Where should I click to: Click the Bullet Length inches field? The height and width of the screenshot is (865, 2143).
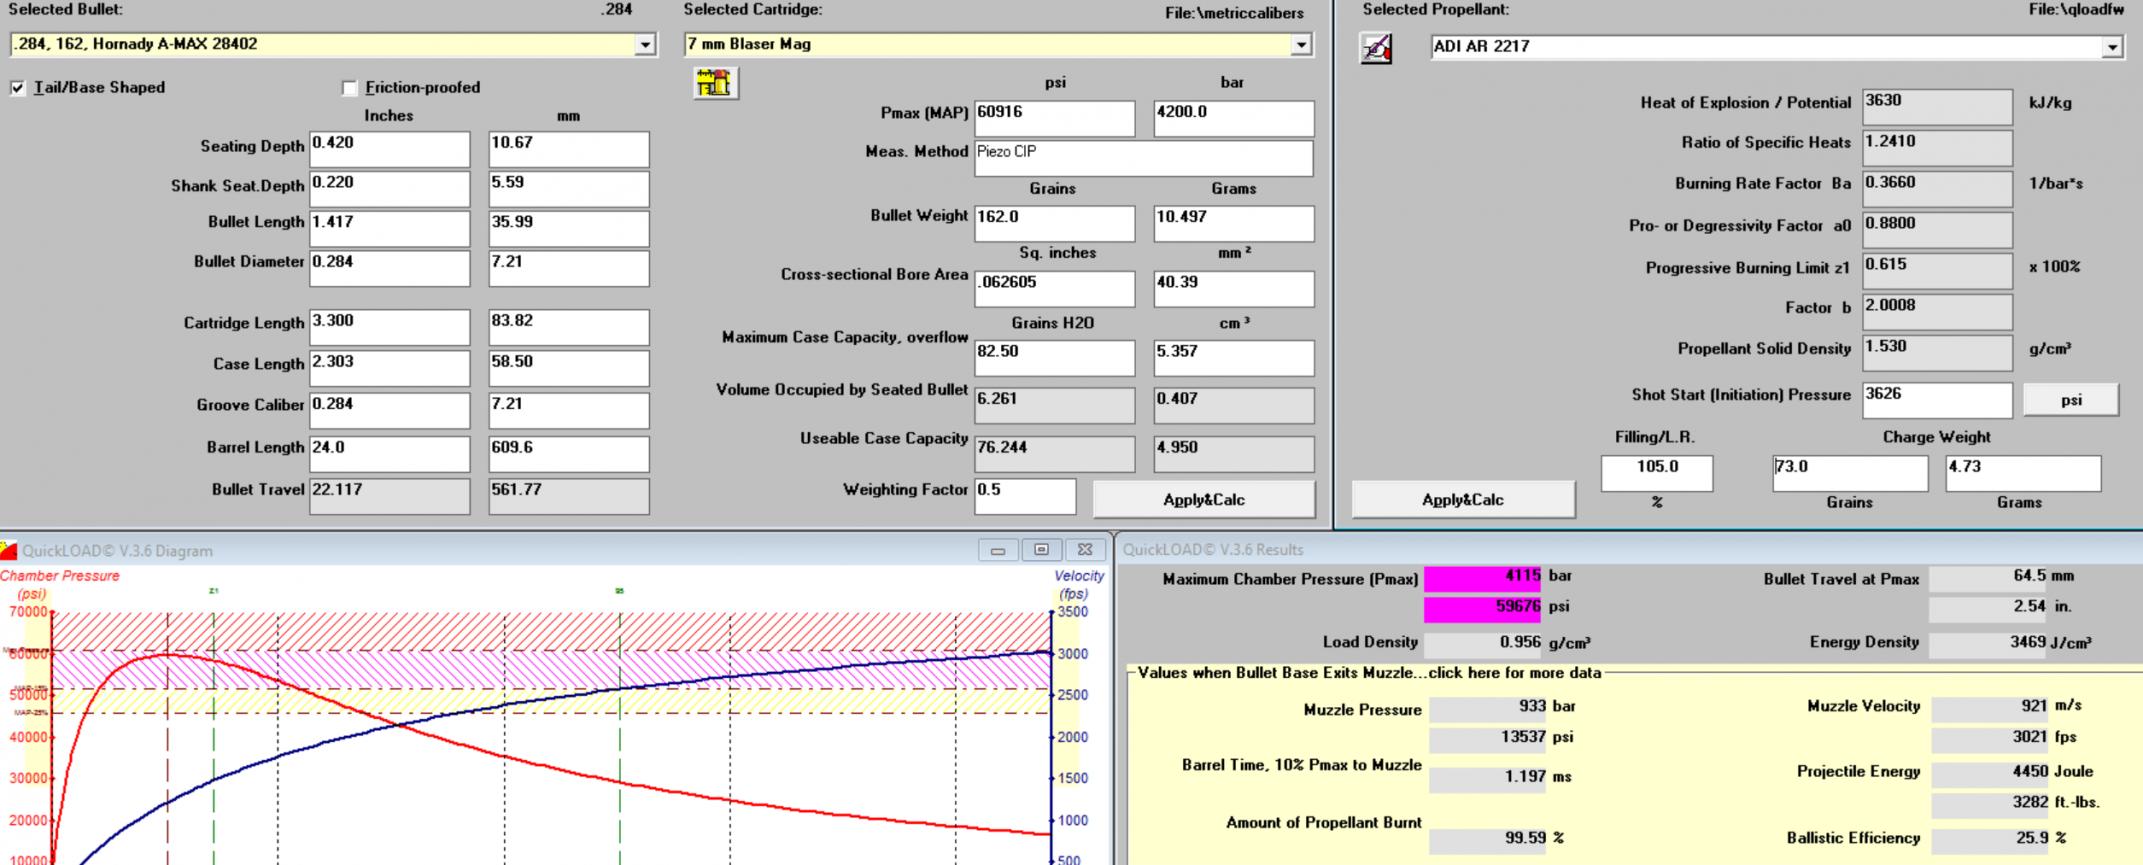point(389,229)
